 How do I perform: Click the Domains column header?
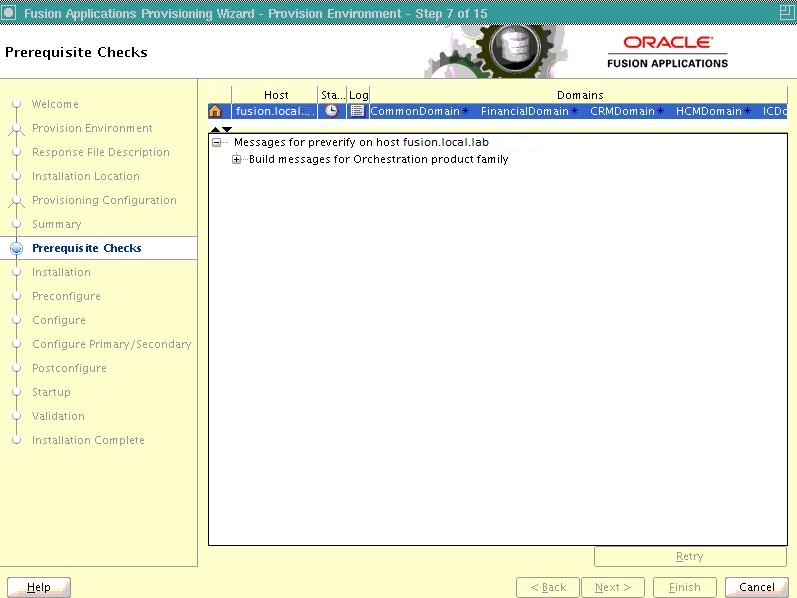579,95
